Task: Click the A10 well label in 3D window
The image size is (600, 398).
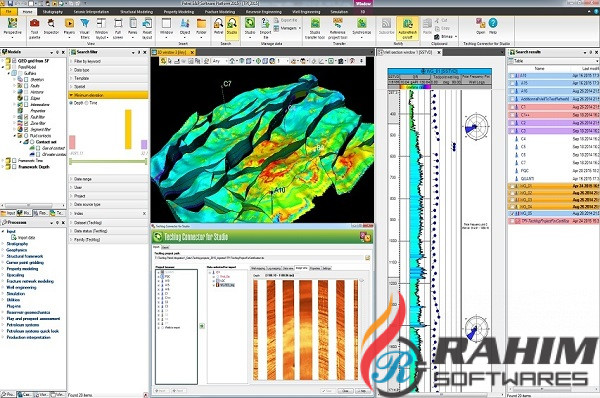Action: [280, 190]
